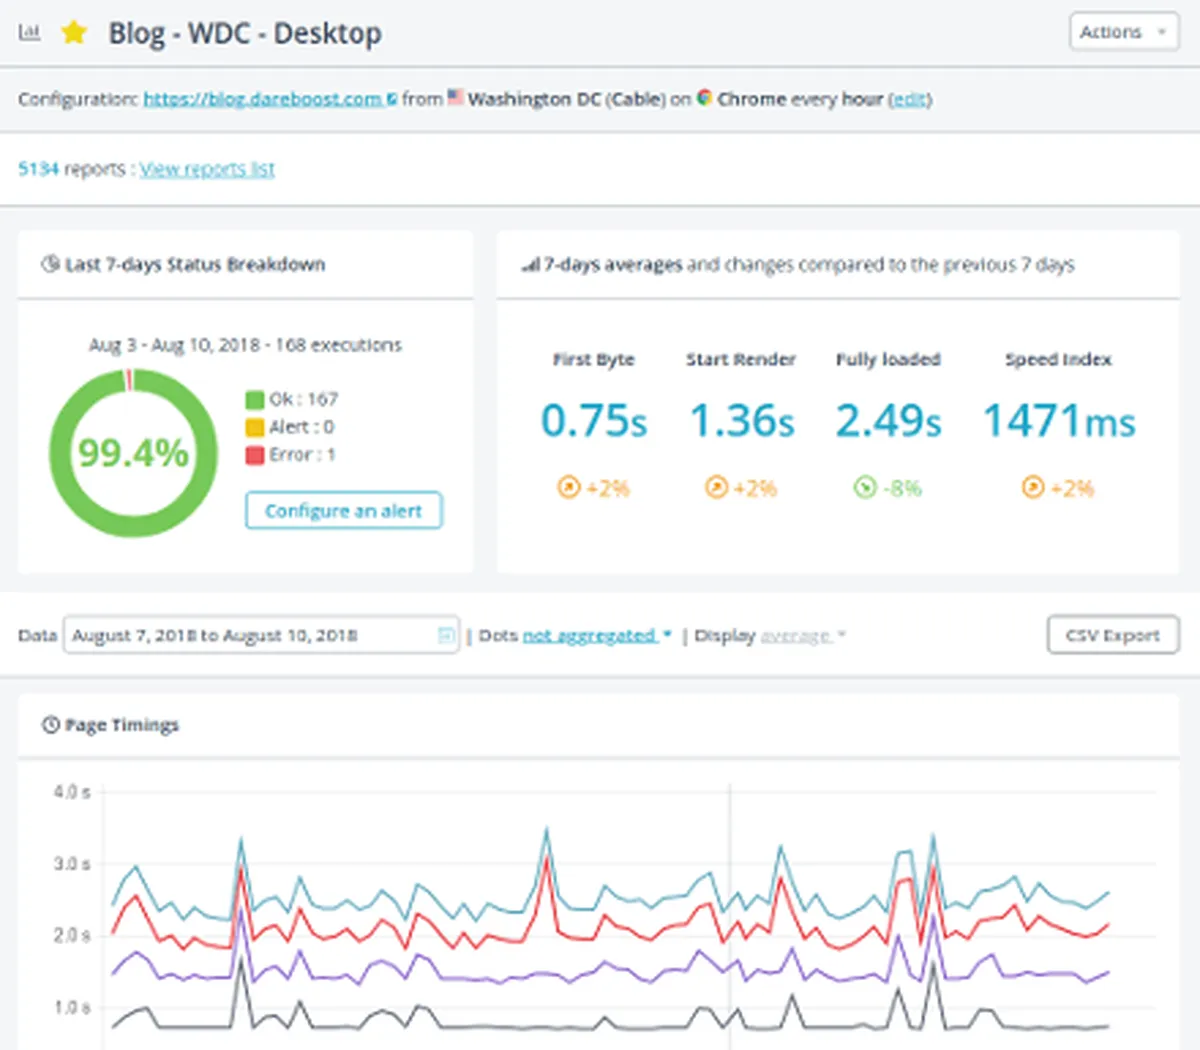Image resolution: width=1200 pixels, height=1050 pixels.
Task: Click the Start Render orange trend arrow icon
Action: 717,488
